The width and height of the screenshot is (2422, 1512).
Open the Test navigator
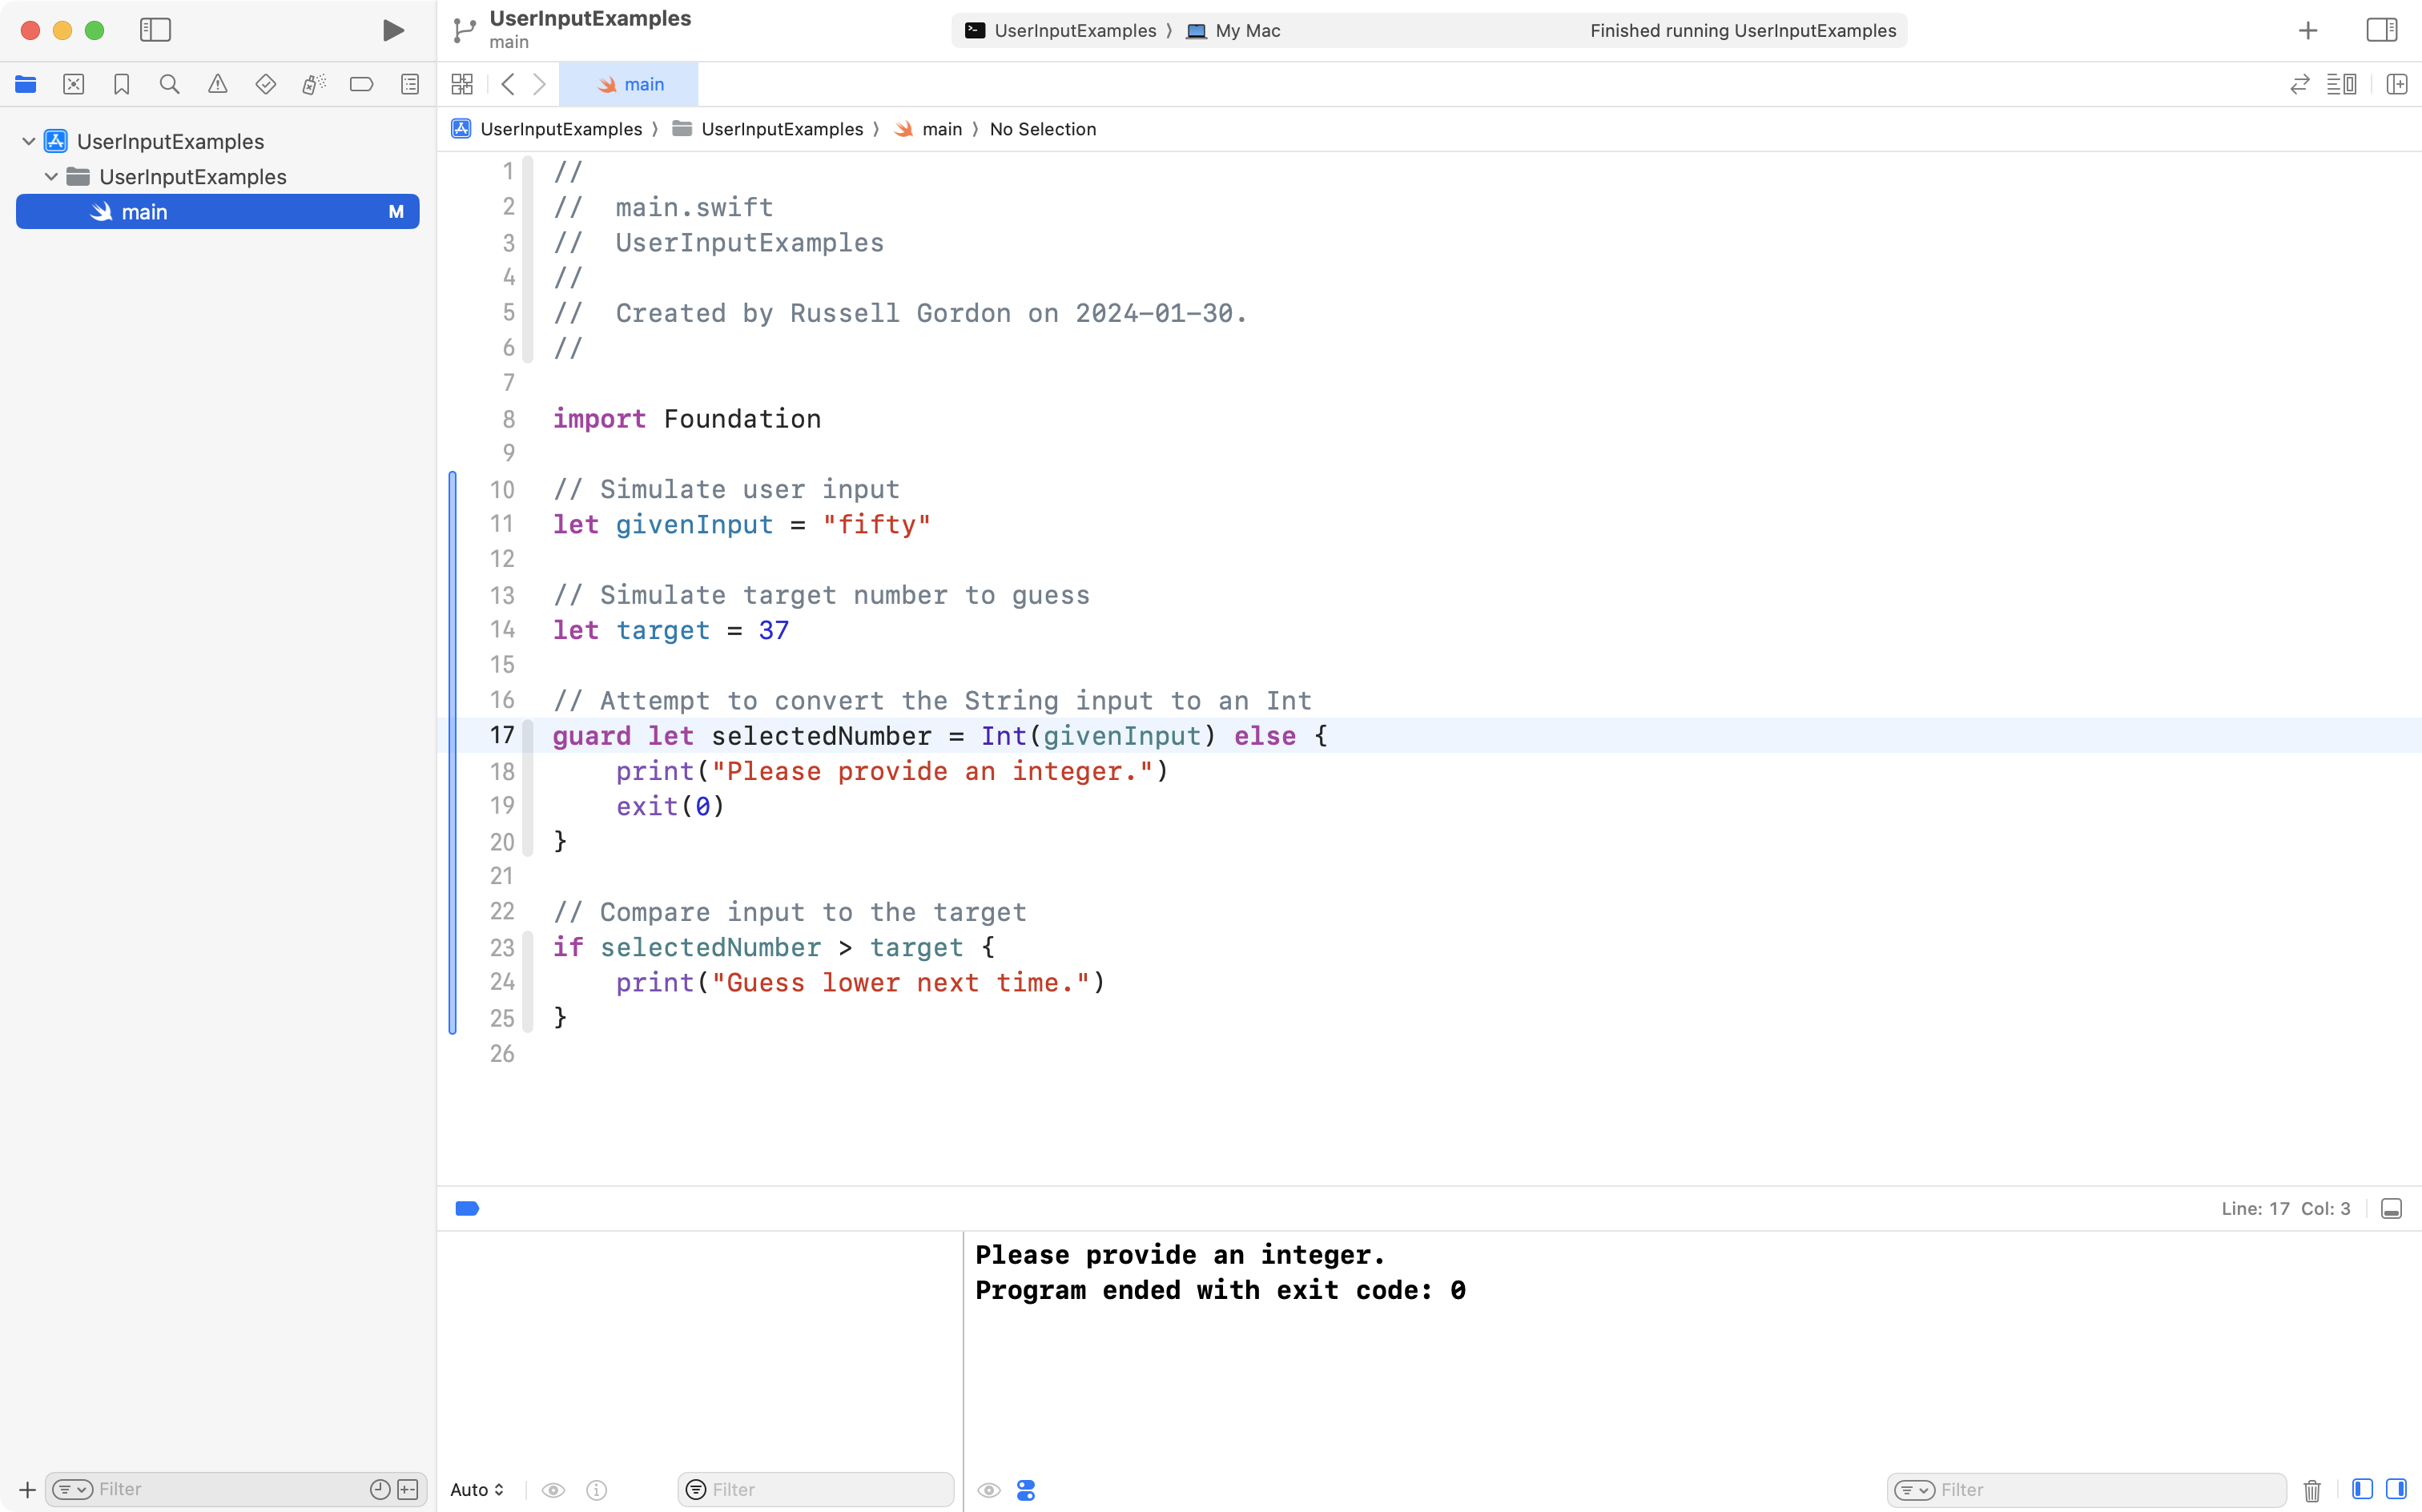265,84
